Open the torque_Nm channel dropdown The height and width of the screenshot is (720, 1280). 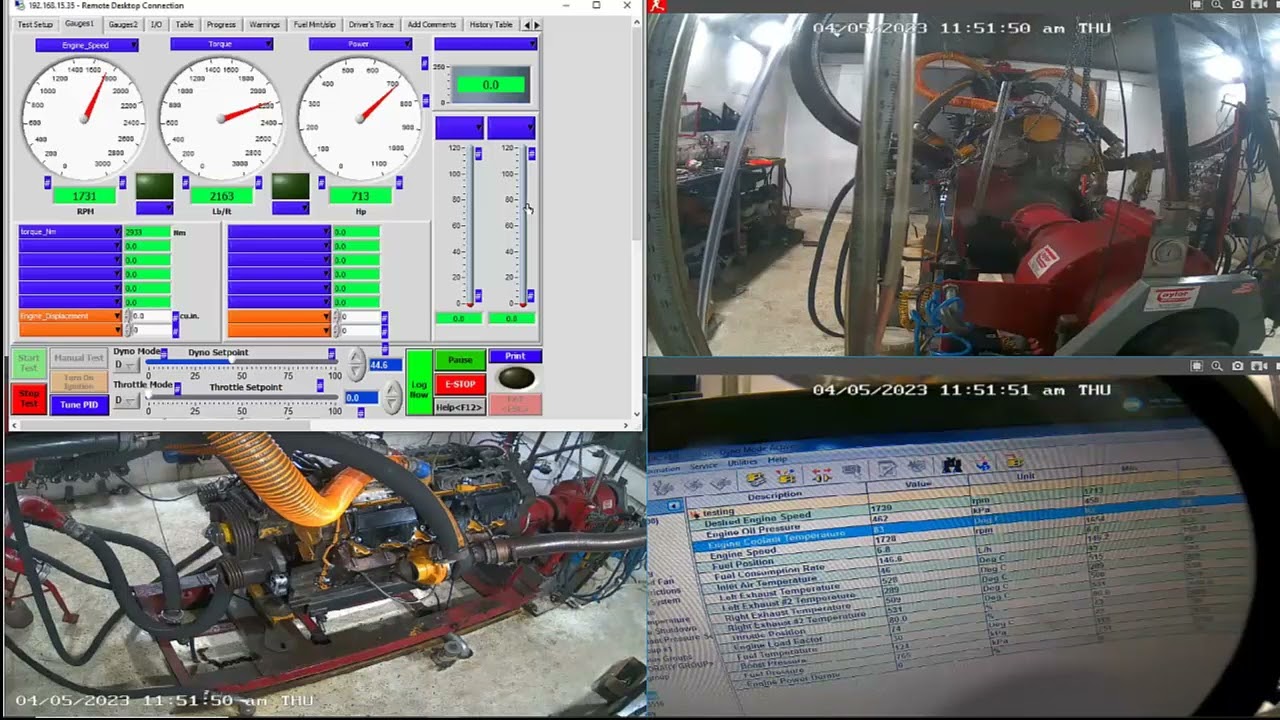(x=70, y=231)
